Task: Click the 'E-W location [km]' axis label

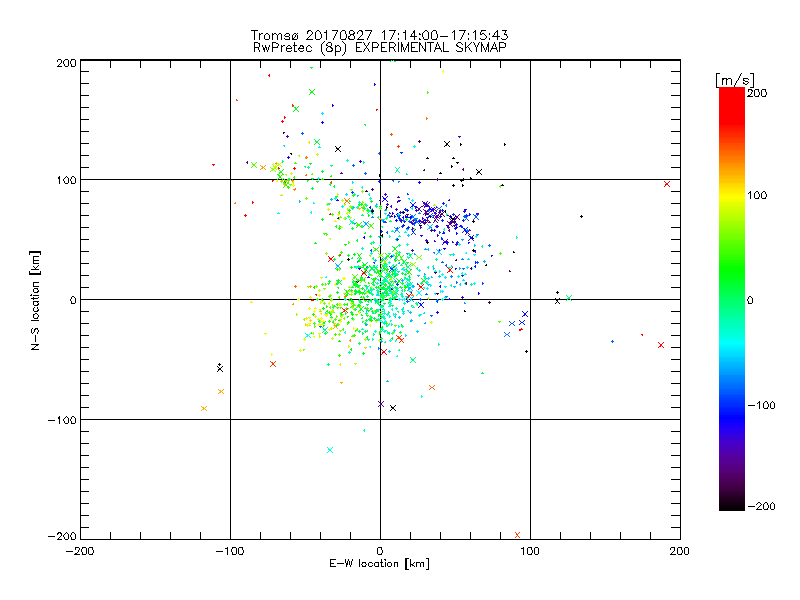Action: pos(379,564)
